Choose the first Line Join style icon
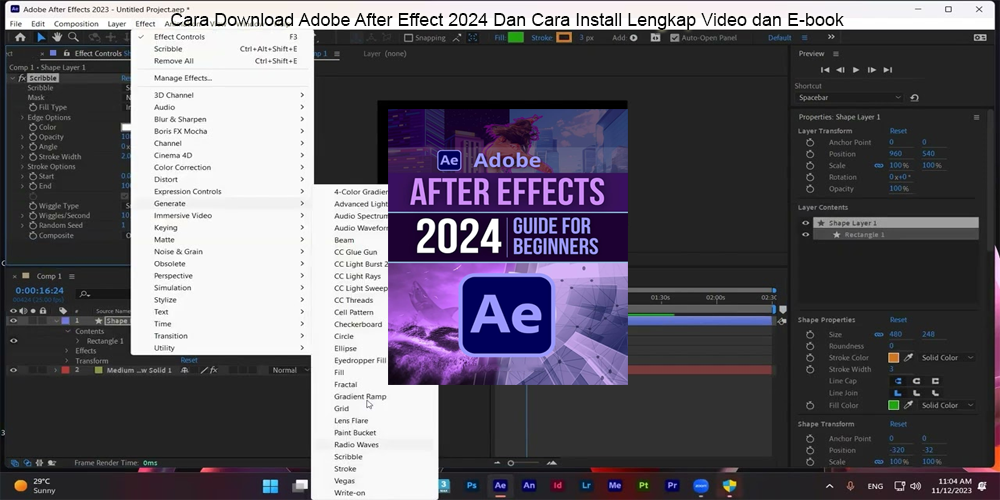1000x500 pixels. 899,393
